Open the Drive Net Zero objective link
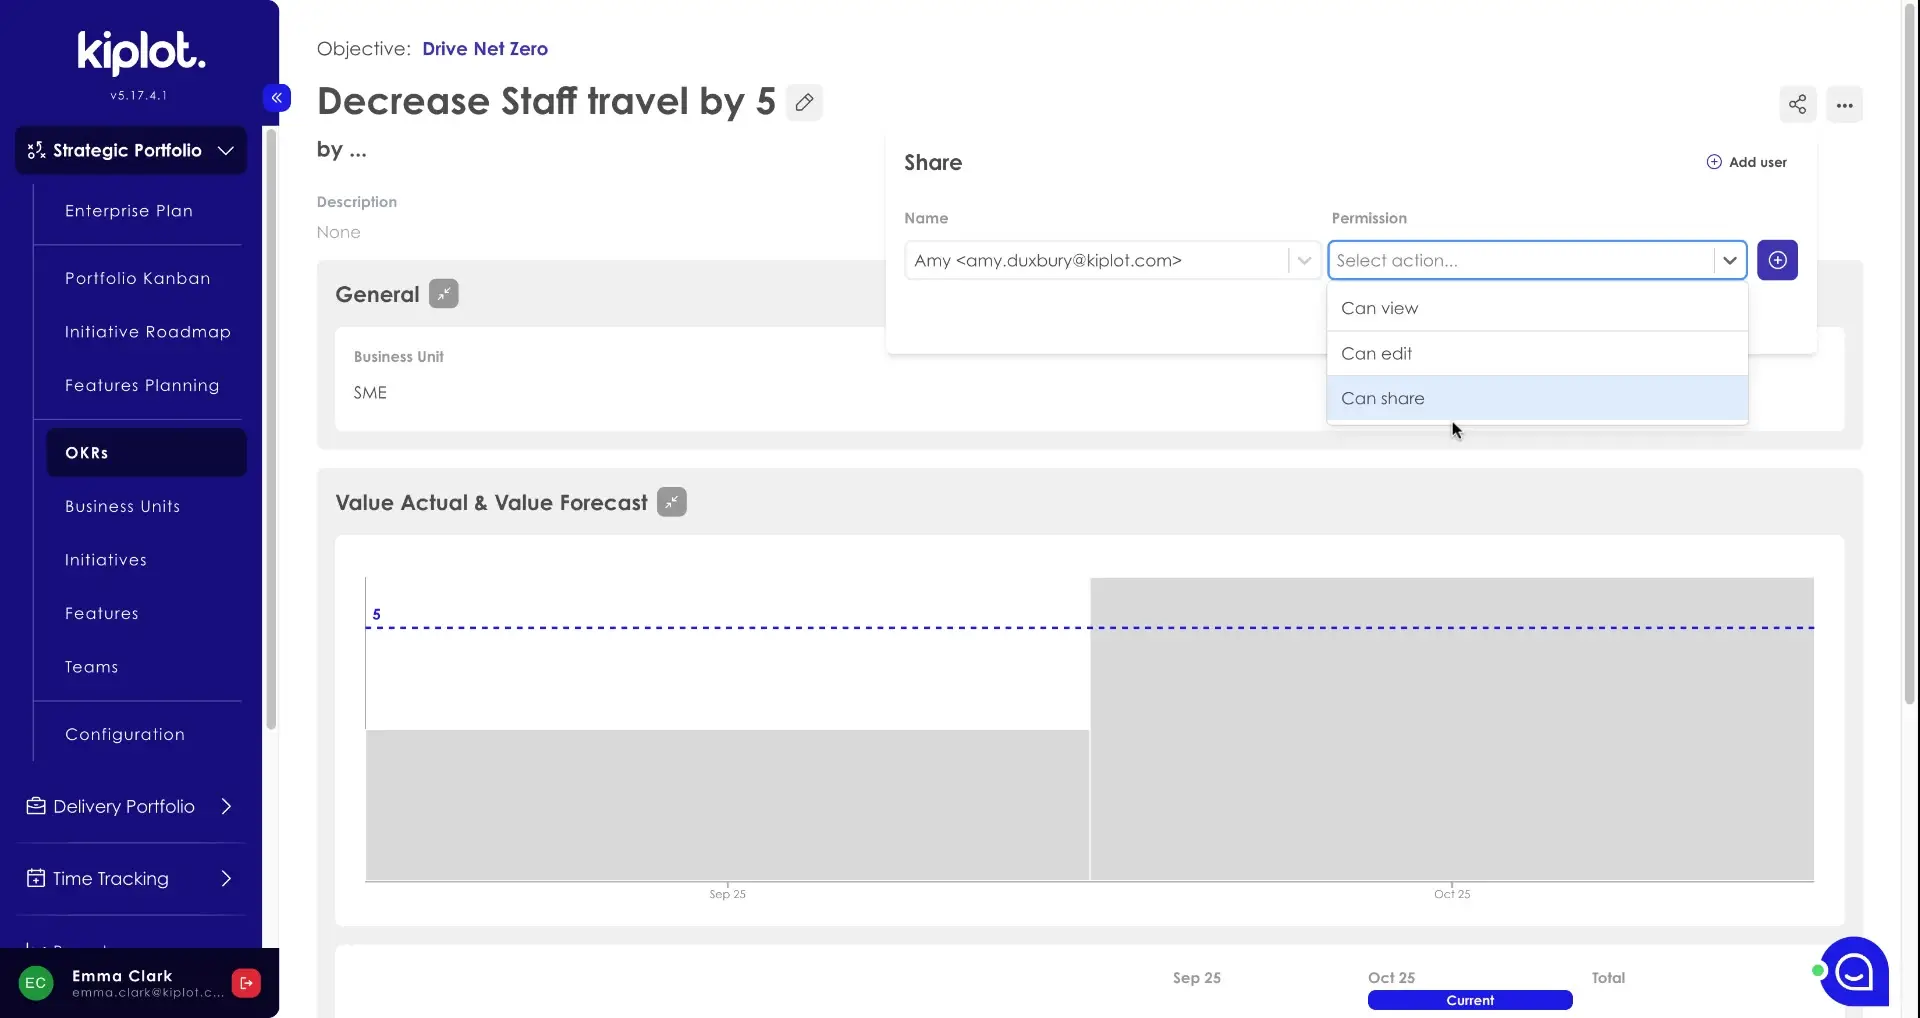This screenshot has width=1920, height=1018. point(484,49)
